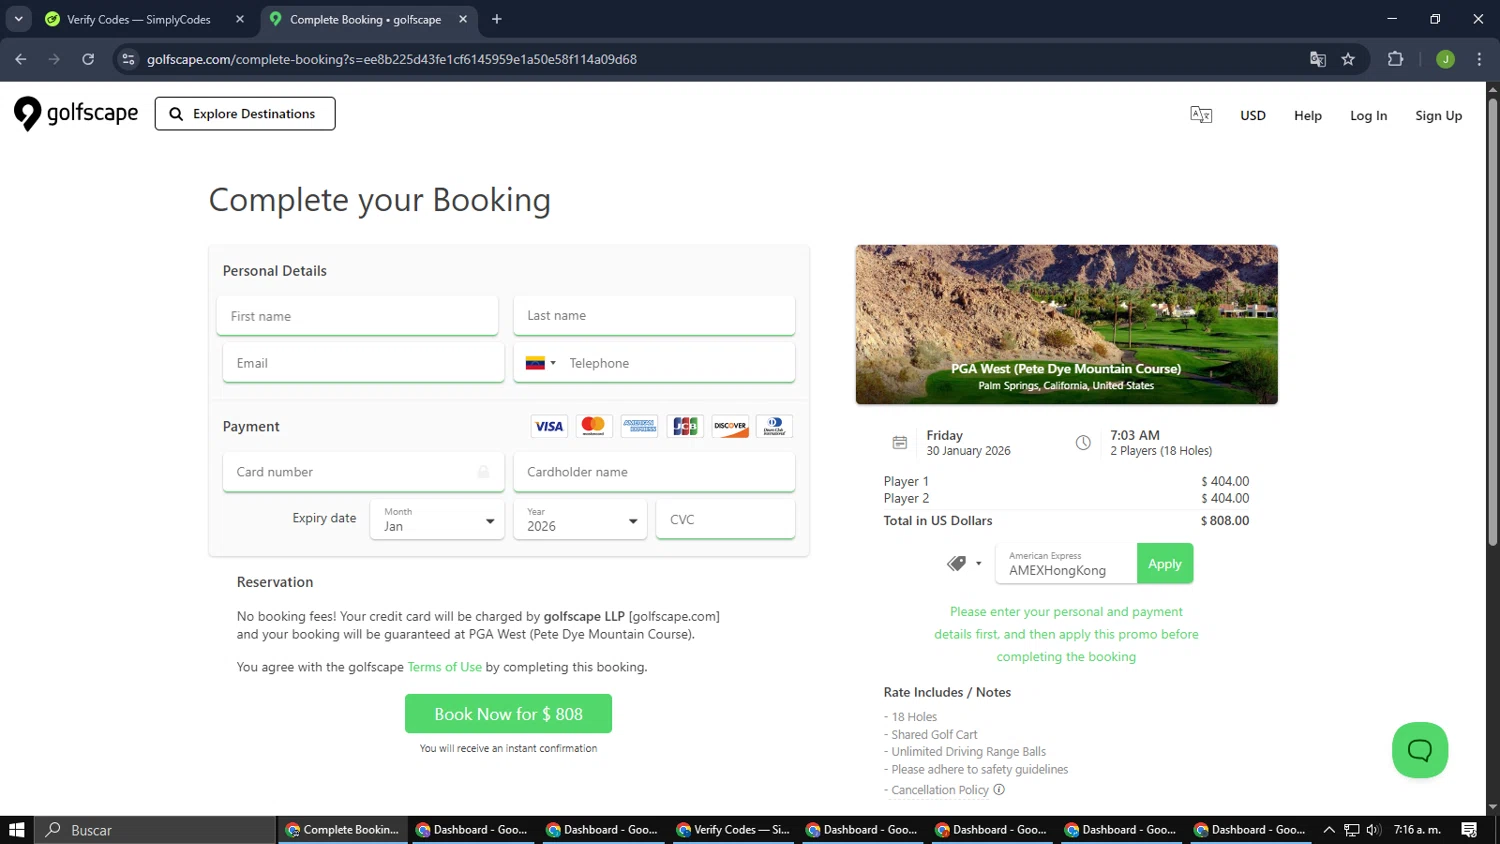This screenshot has height=844, width=1500.
Task: Click Cancellation Policy text
Action: click(940, 790)
